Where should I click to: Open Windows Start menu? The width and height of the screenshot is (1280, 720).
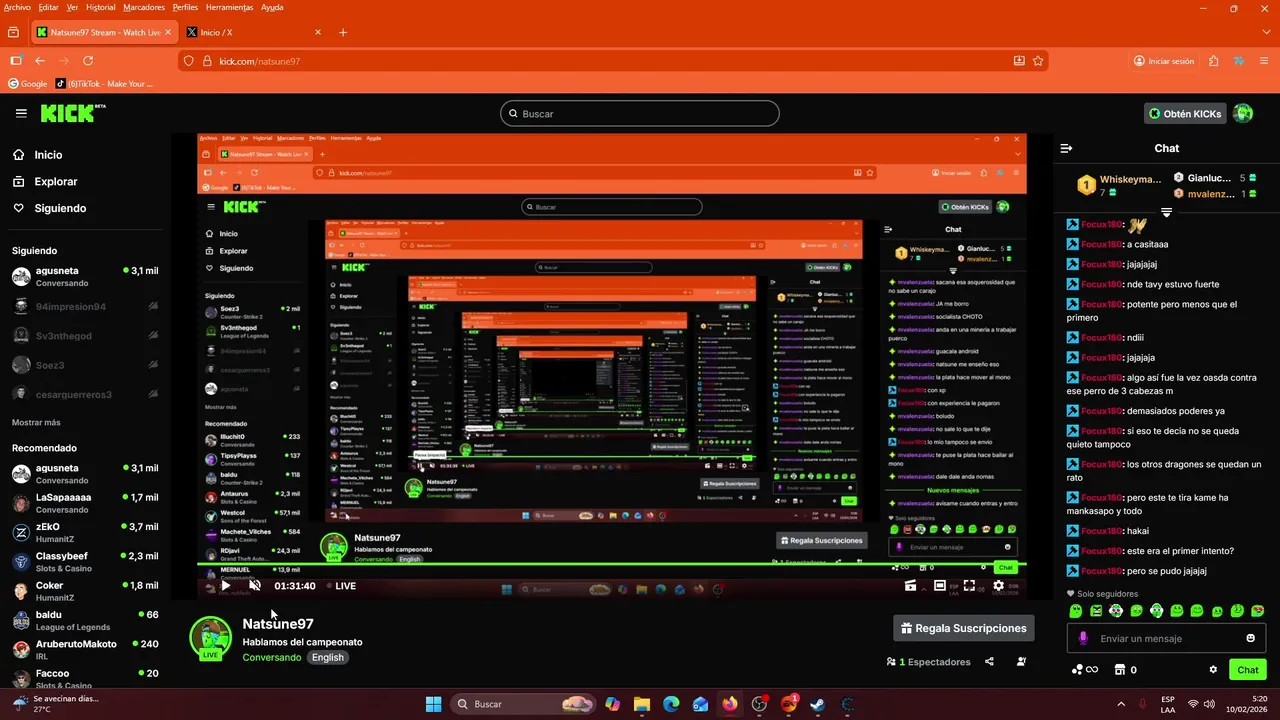(433, 704)
